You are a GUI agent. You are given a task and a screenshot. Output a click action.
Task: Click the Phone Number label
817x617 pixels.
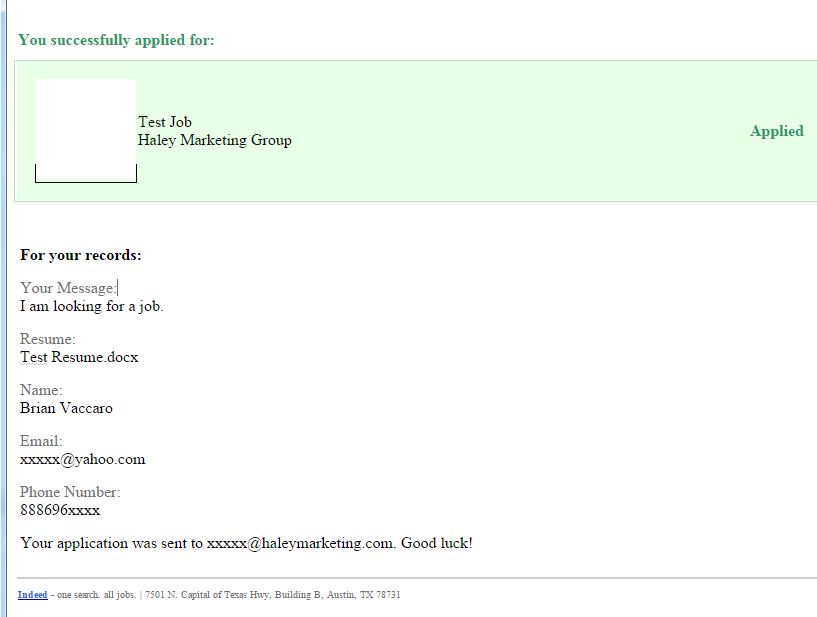click(x=70, y=492)
